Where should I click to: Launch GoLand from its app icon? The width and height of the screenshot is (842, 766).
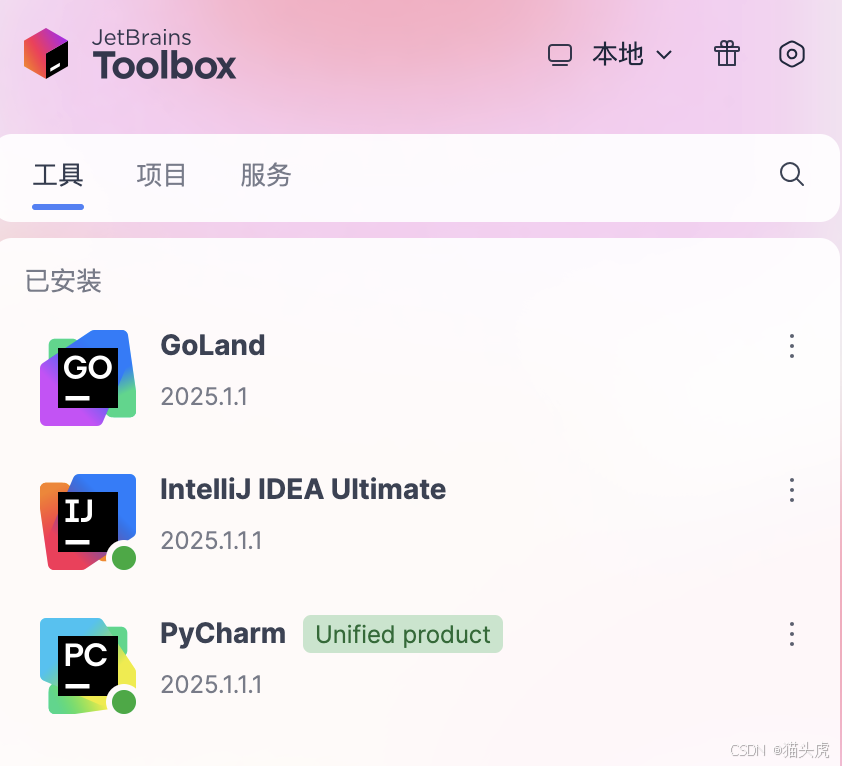coord(88,377)
